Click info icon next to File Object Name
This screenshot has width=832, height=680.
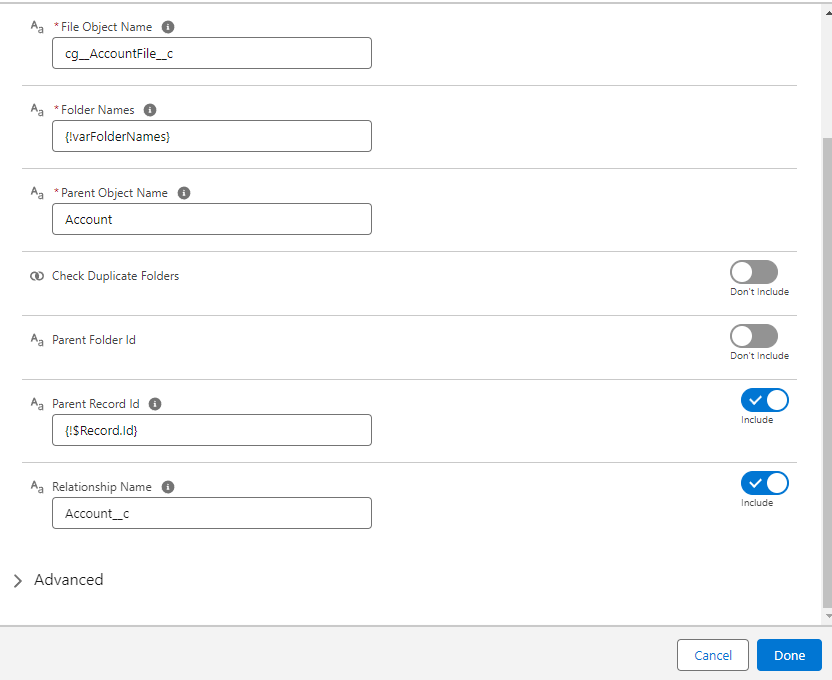(x=168, y=27)
